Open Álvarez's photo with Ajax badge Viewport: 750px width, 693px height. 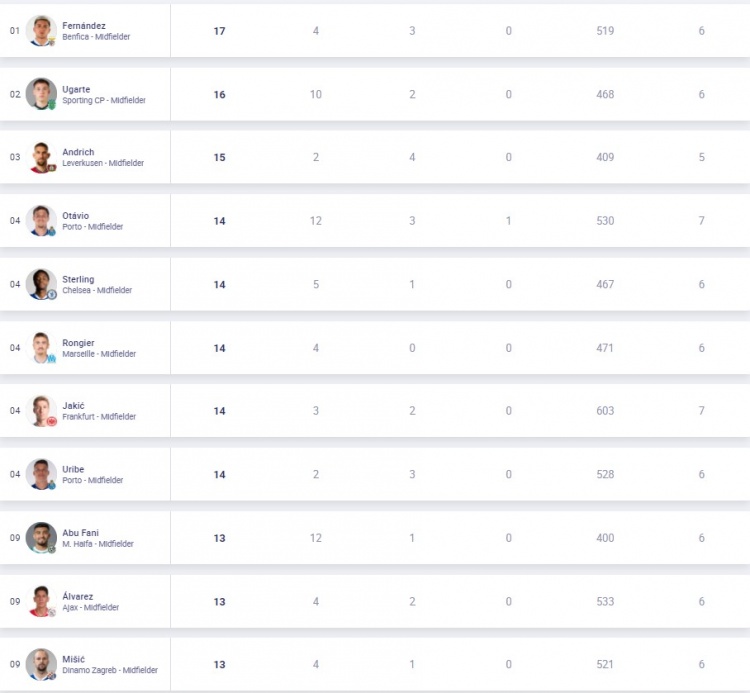(x=41, y=601)
